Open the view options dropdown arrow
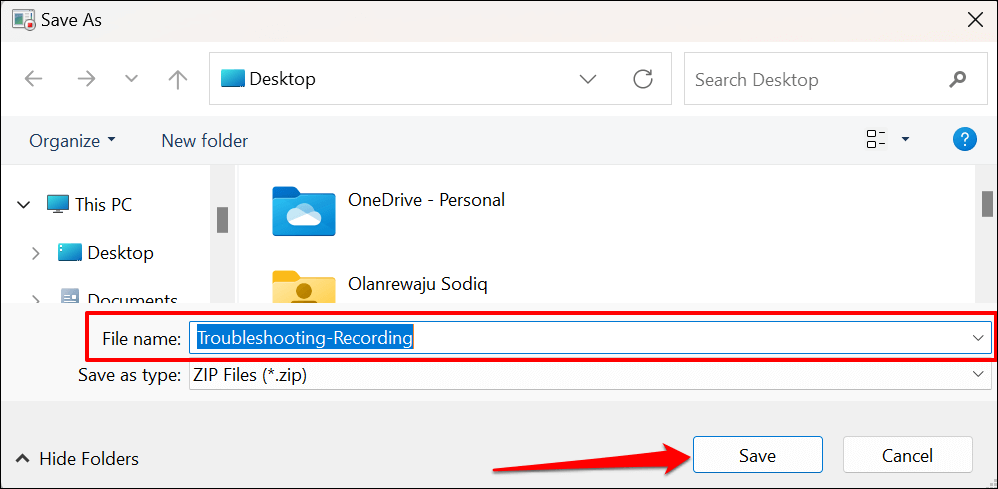 tap(905, 140)
